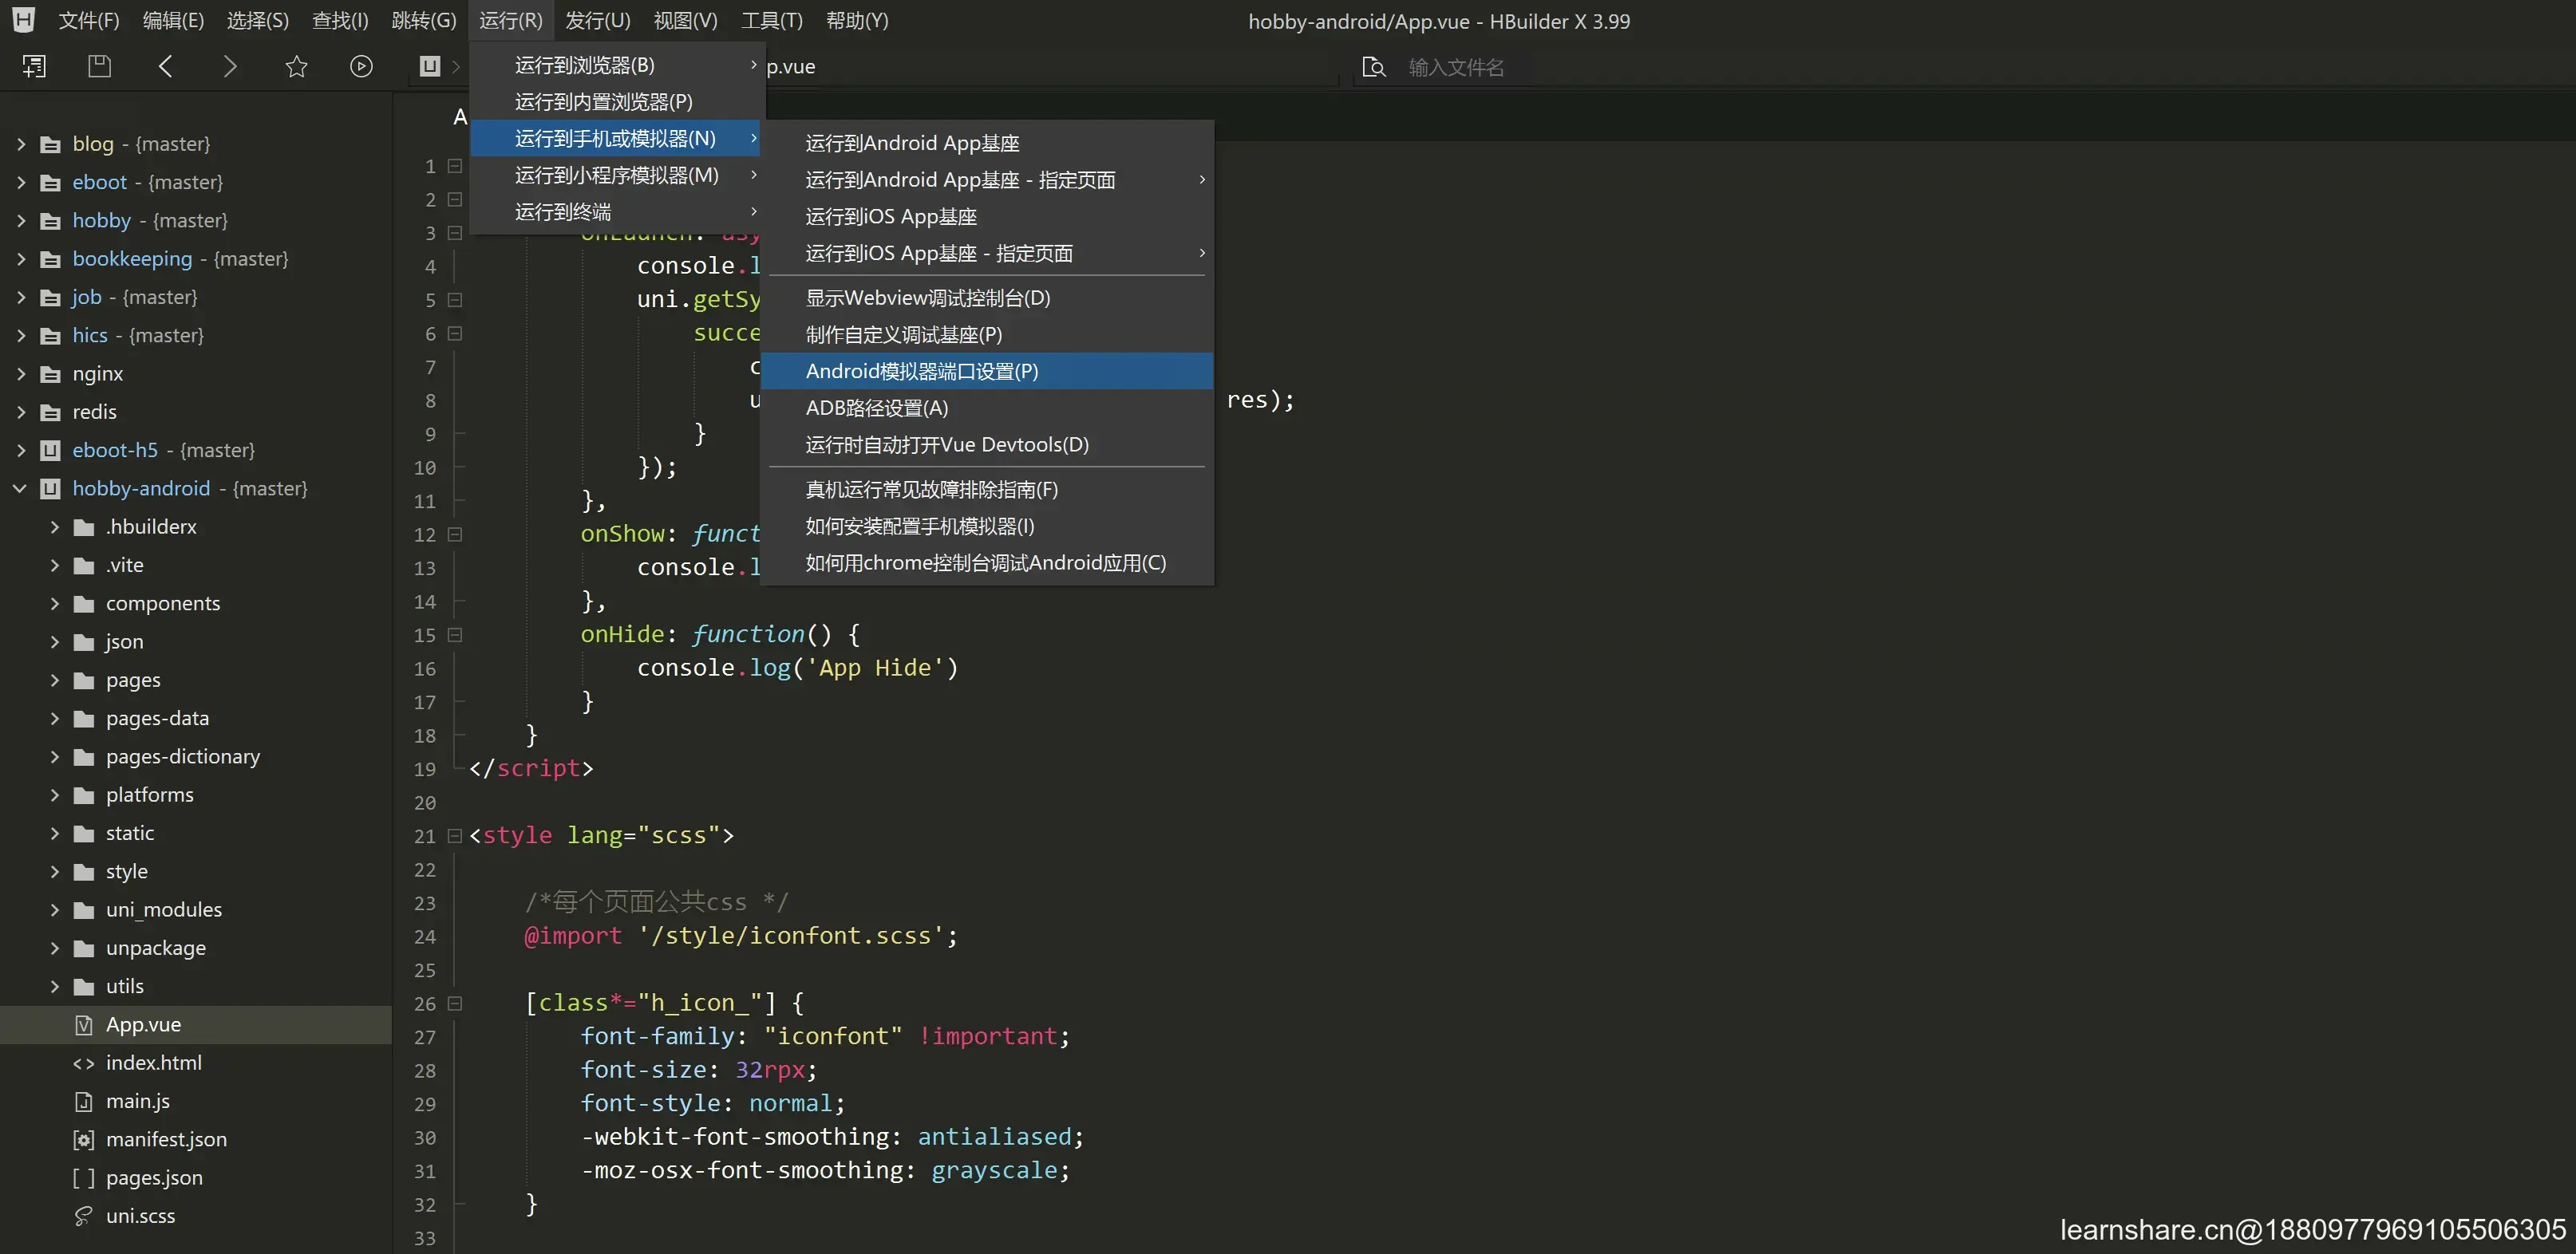The height and width of the screenshot is (1254, 2576).
Task: Select Android模拟器端口设置(P) menu entry
Action: [x=921, y=371]
